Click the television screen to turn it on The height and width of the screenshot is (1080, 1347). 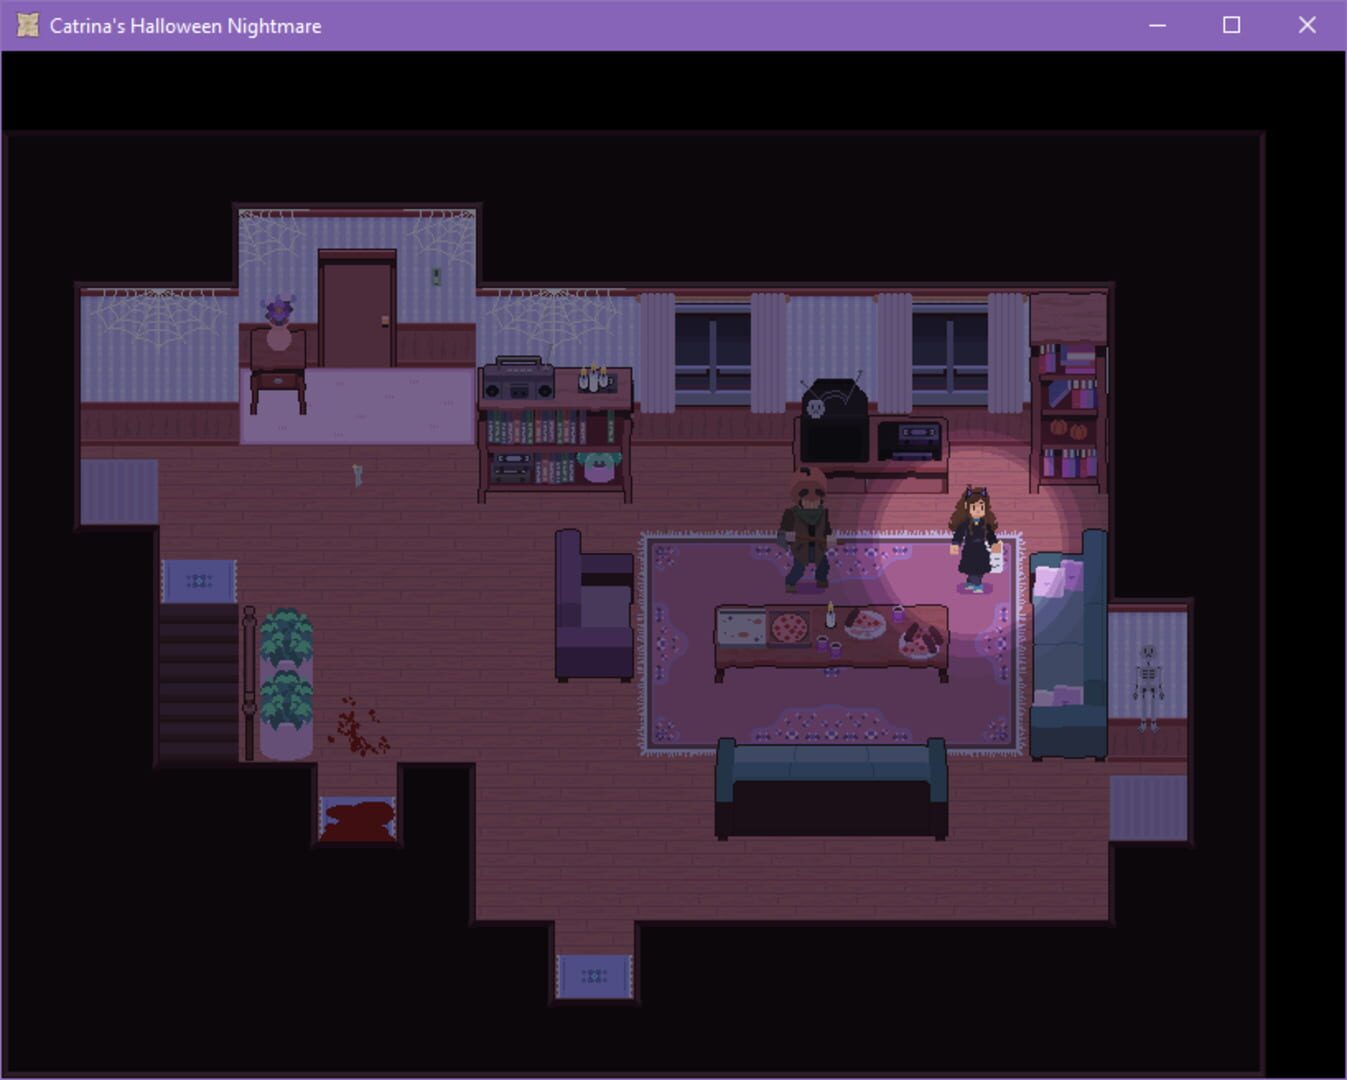tap(833, 438)
